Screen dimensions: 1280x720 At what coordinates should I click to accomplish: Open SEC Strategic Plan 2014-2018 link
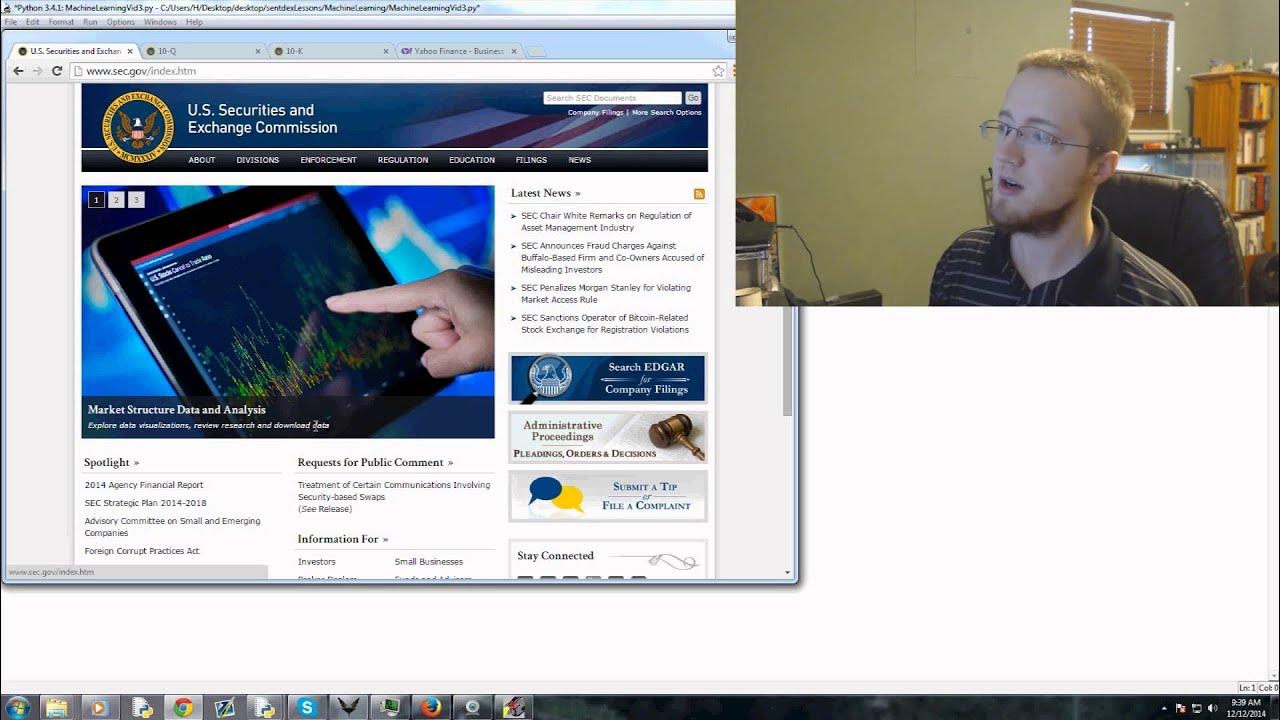click(x=146, y=503)
